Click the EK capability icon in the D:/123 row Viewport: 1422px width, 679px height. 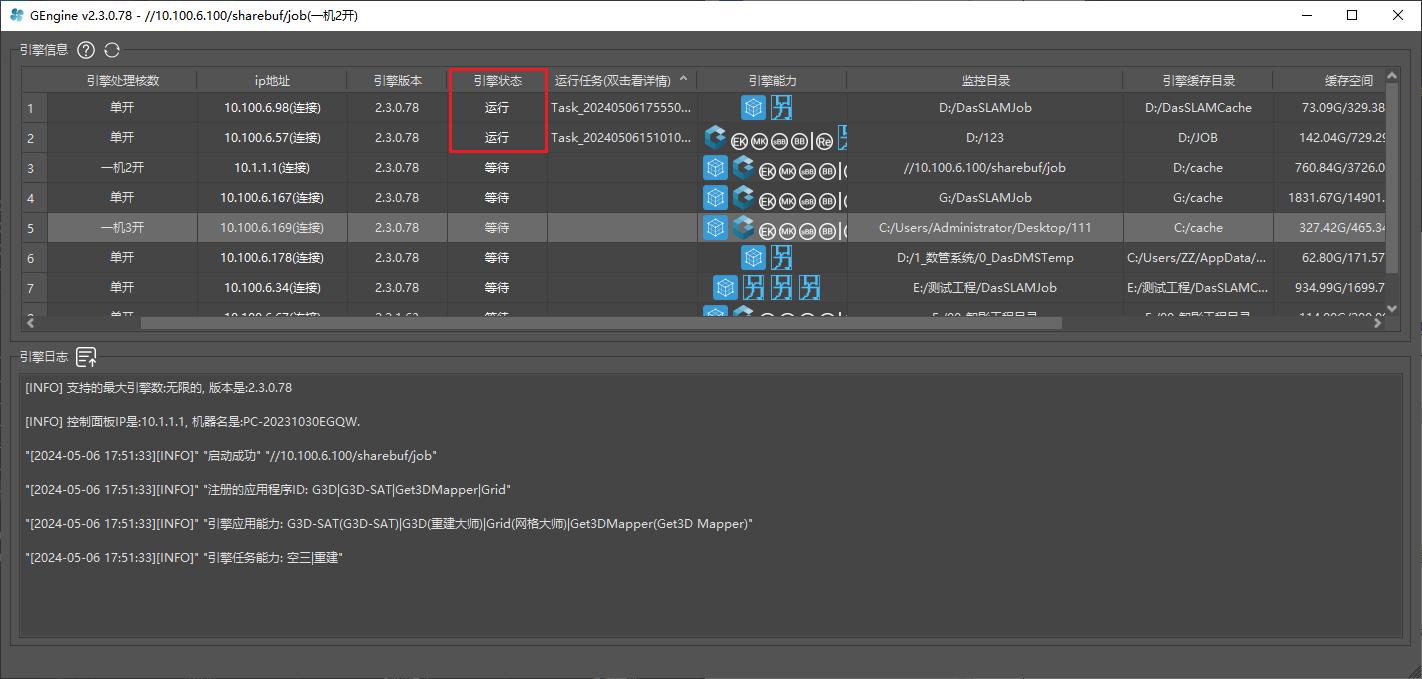coord(739,141)
